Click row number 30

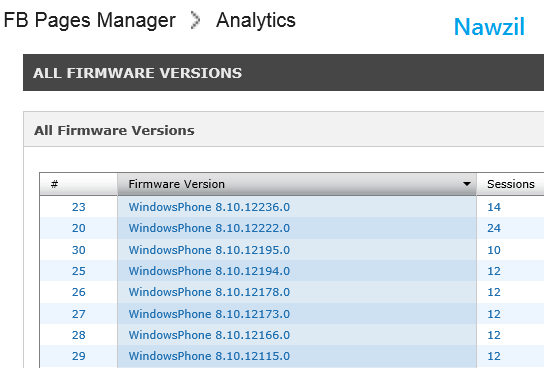point(79,250)
